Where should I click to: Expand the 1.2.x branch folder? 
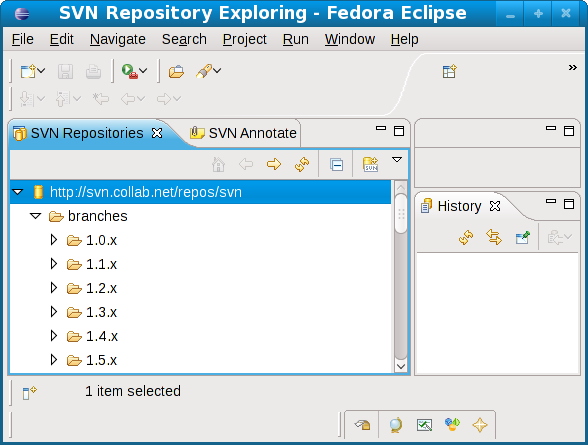[x=54, y=288]
